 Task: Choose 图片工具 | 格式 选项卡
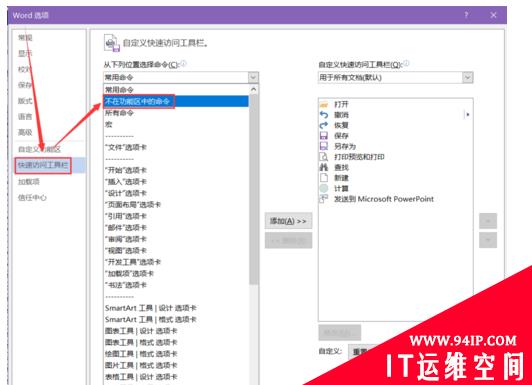(x=176, y=365)
